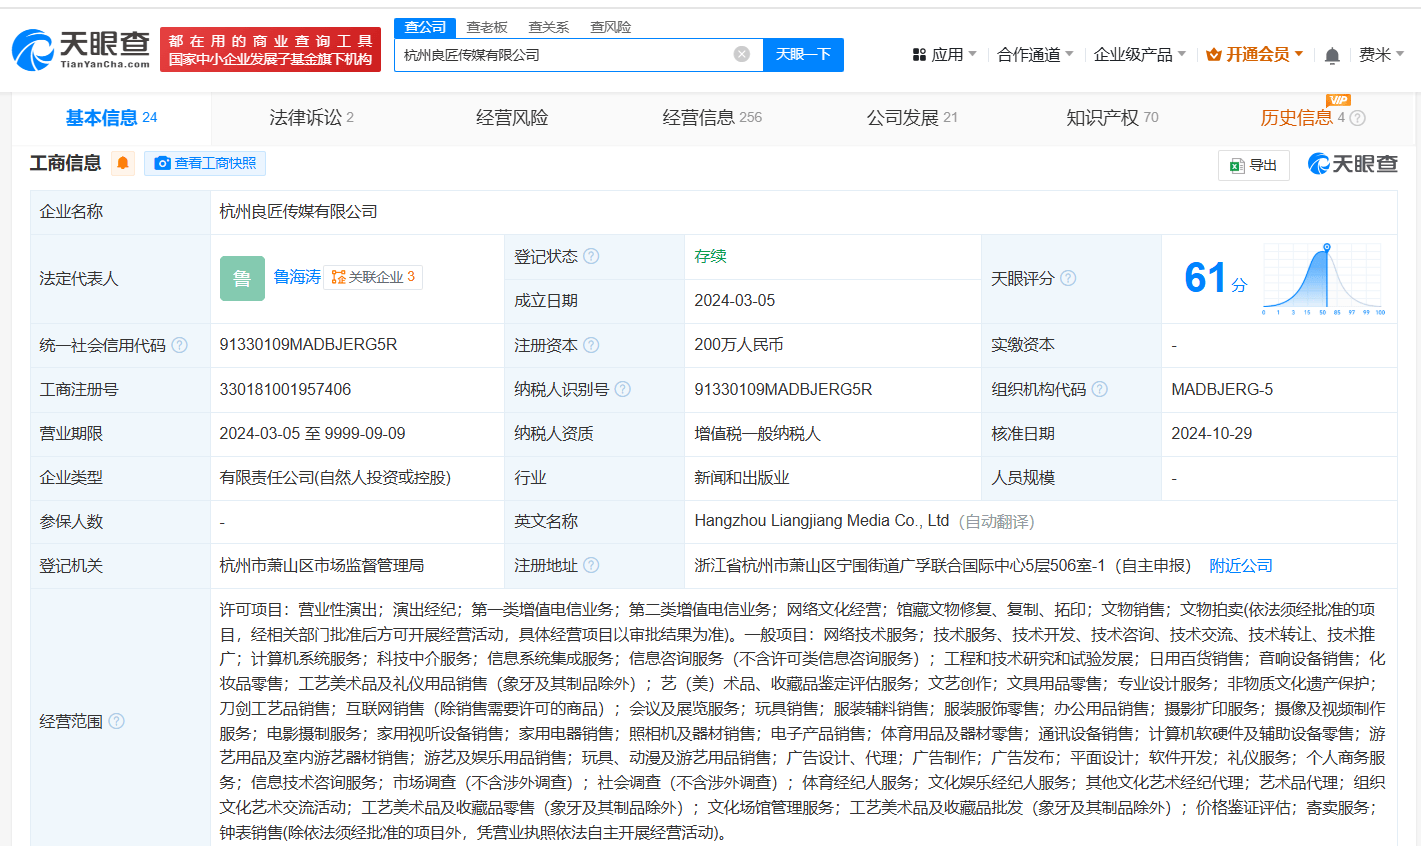Click registration number 330181001957406
1421x846 pixels.
[285, 389]
